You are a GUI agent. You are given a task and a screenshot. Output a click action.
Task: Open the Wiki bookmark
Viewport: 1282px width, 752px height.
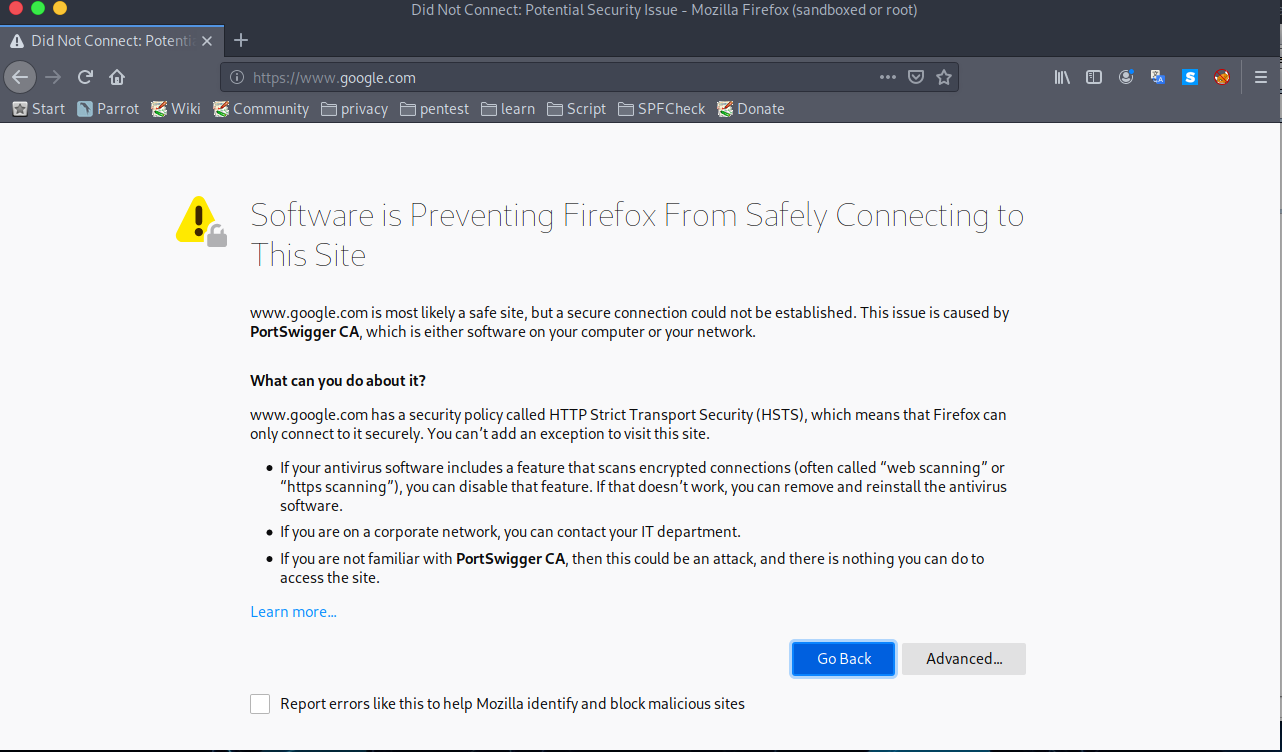click(x=176, y=109)
